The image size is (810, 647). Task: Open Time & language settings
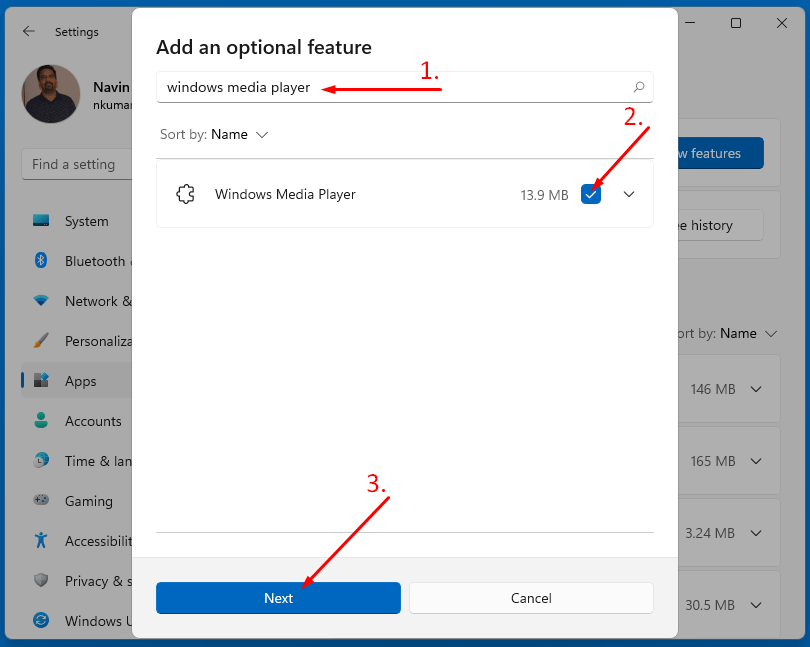tap(76, 460)
